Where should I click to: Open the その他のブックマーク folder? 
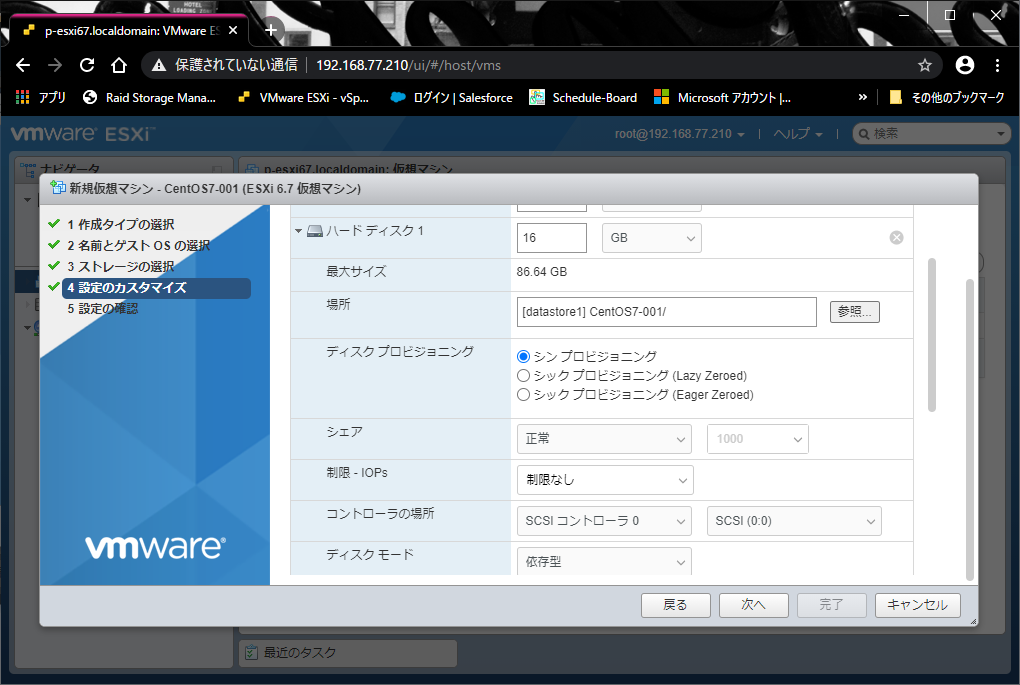pyautogui.click(x=946, y=98)
